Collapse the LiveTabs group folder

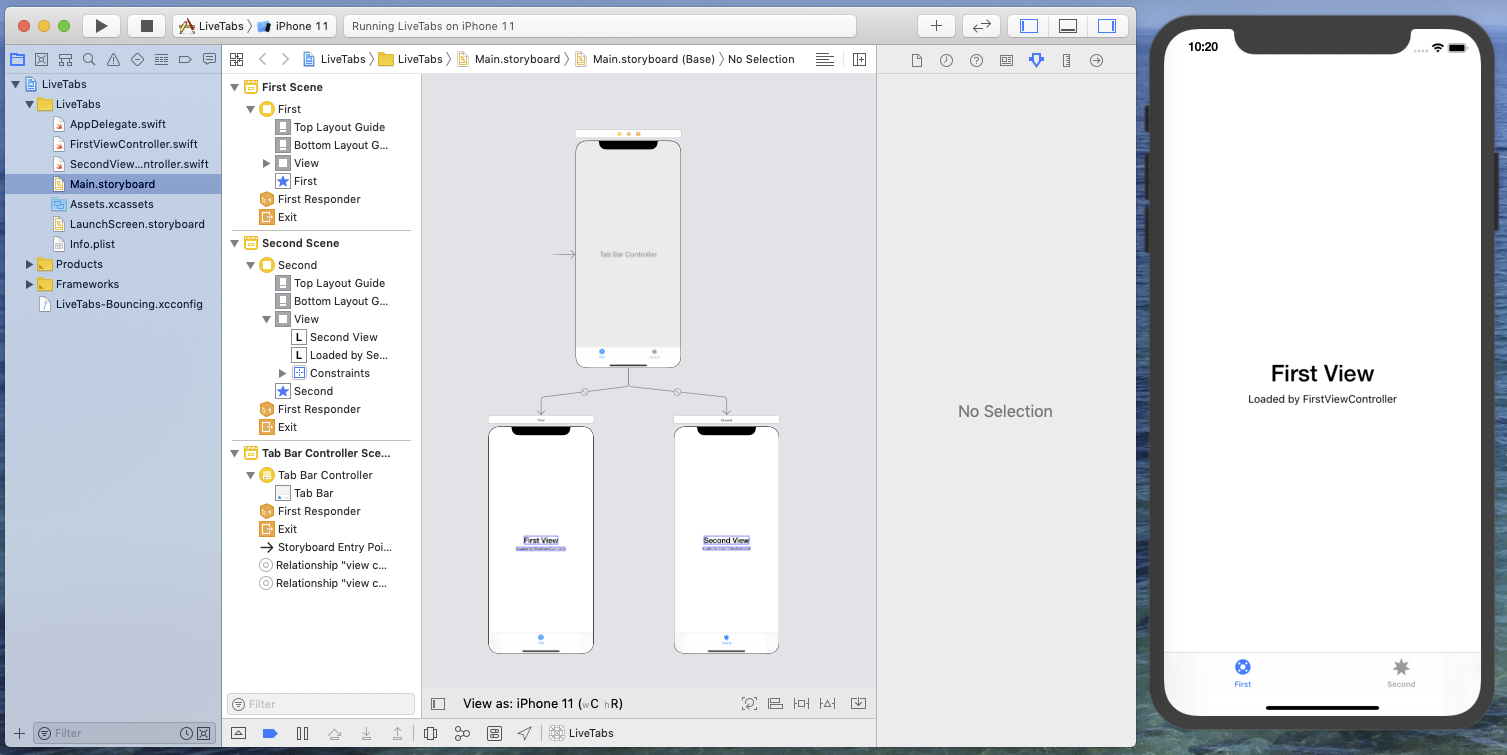point(29,104)
